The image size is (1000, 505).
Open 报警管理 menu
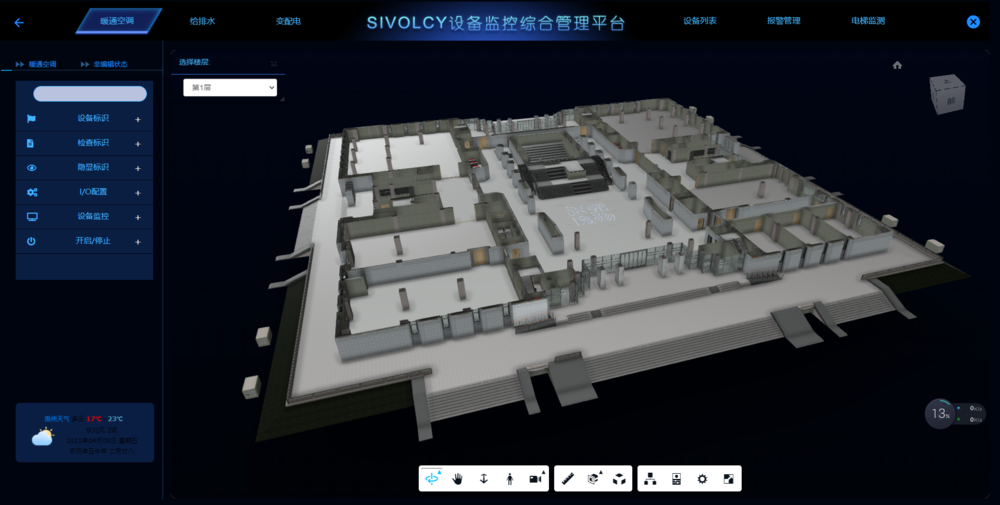(783, 21)
